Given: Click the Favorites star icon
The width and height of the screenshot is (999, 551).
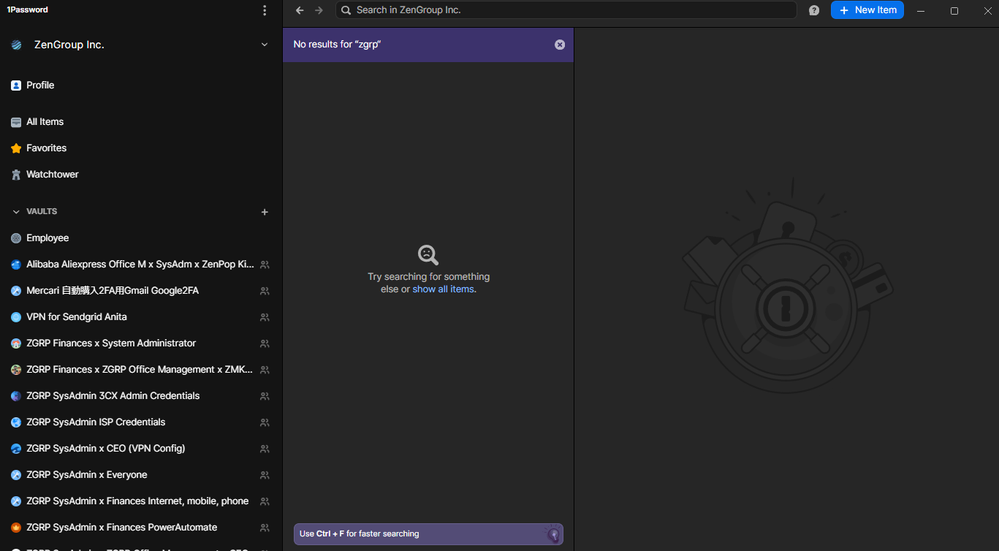Looking at the screenshot, I should click(x=16, y=148).
